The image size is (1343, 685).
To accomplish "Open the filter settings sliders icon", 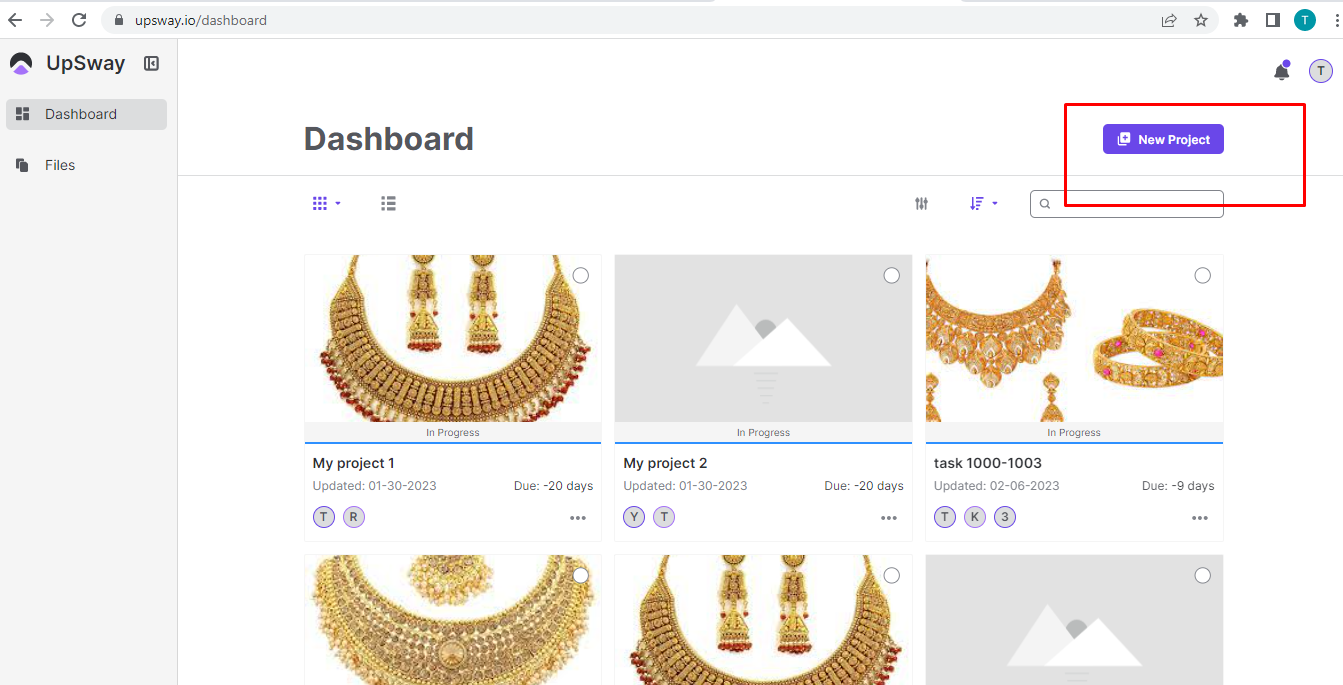I will pyautogui.click(x=921, y=204).
